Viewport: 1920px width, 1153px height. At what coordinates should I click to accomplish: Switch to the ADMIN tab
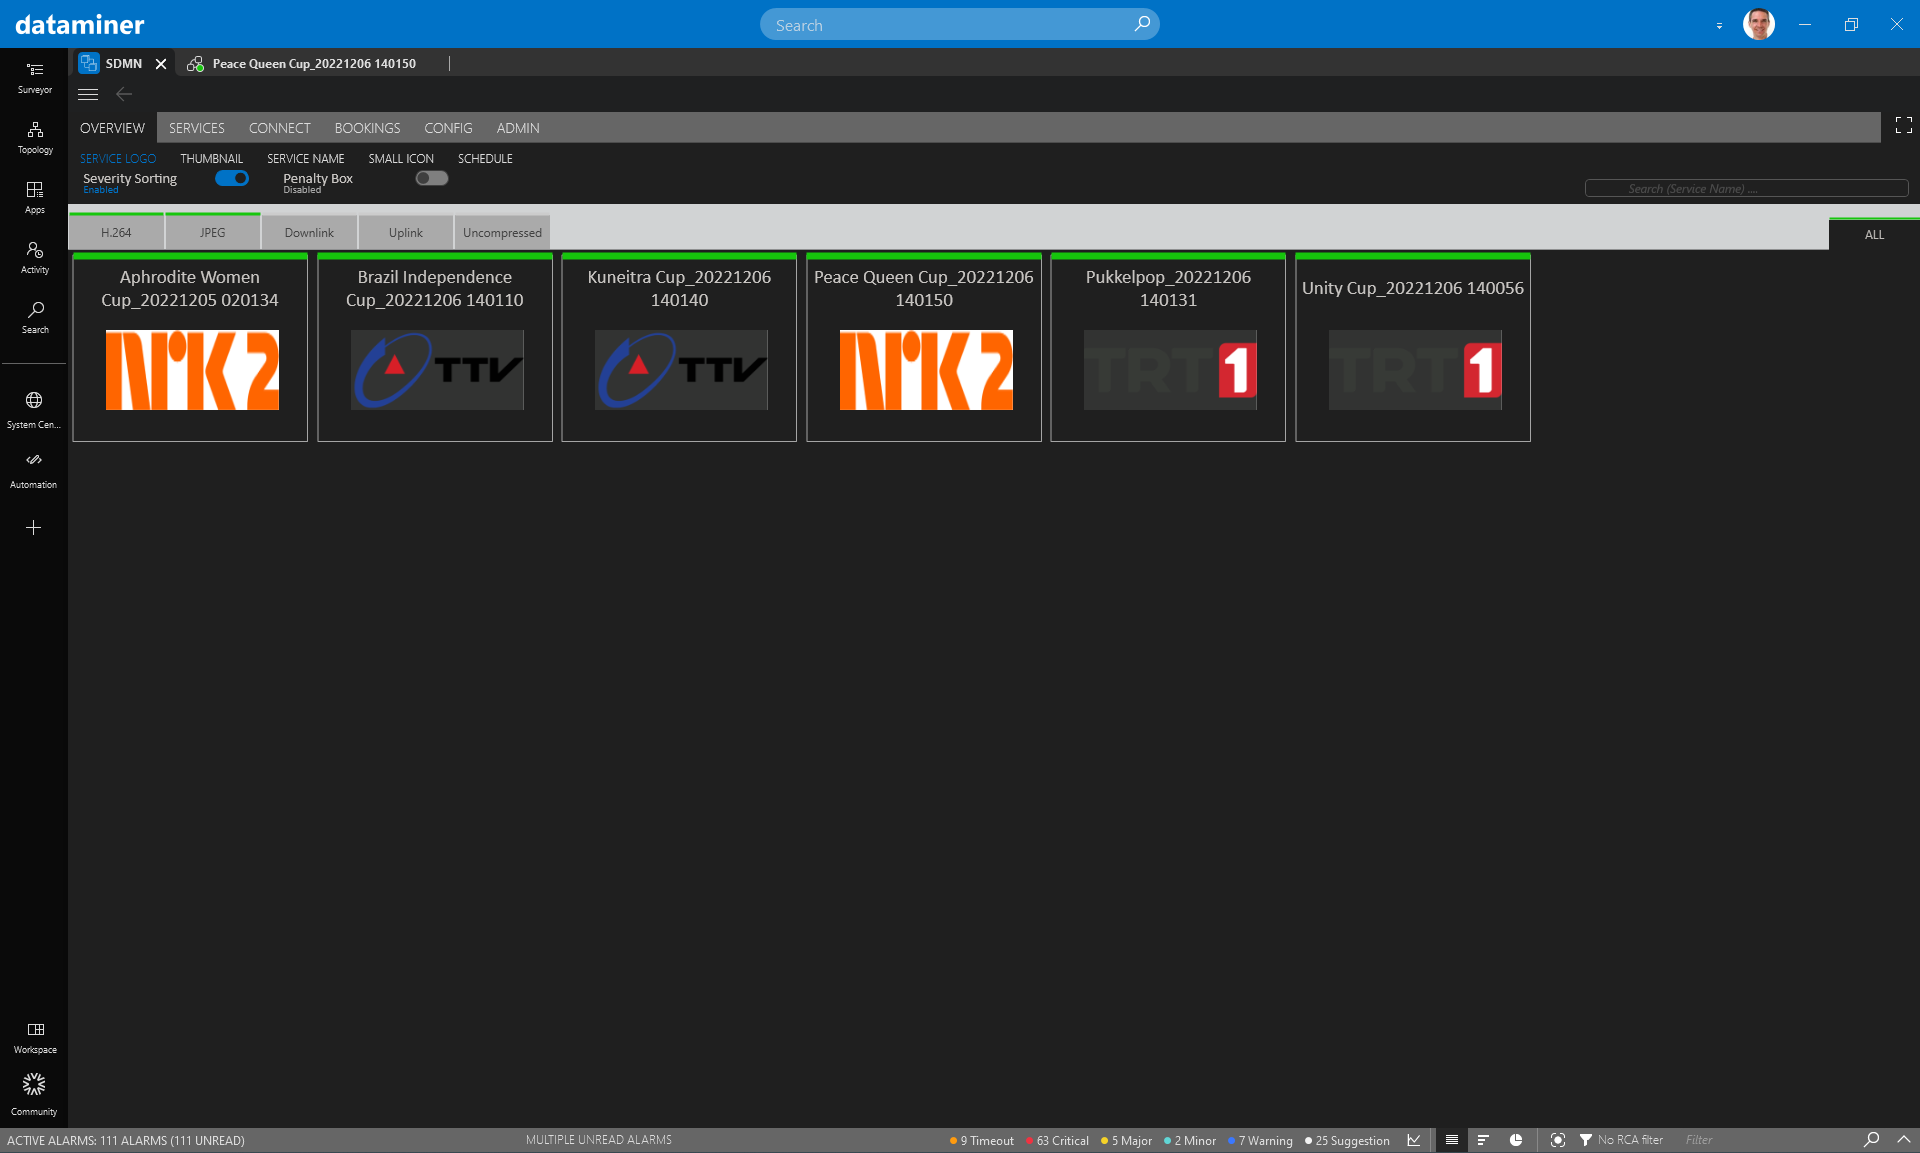[518, 128]
